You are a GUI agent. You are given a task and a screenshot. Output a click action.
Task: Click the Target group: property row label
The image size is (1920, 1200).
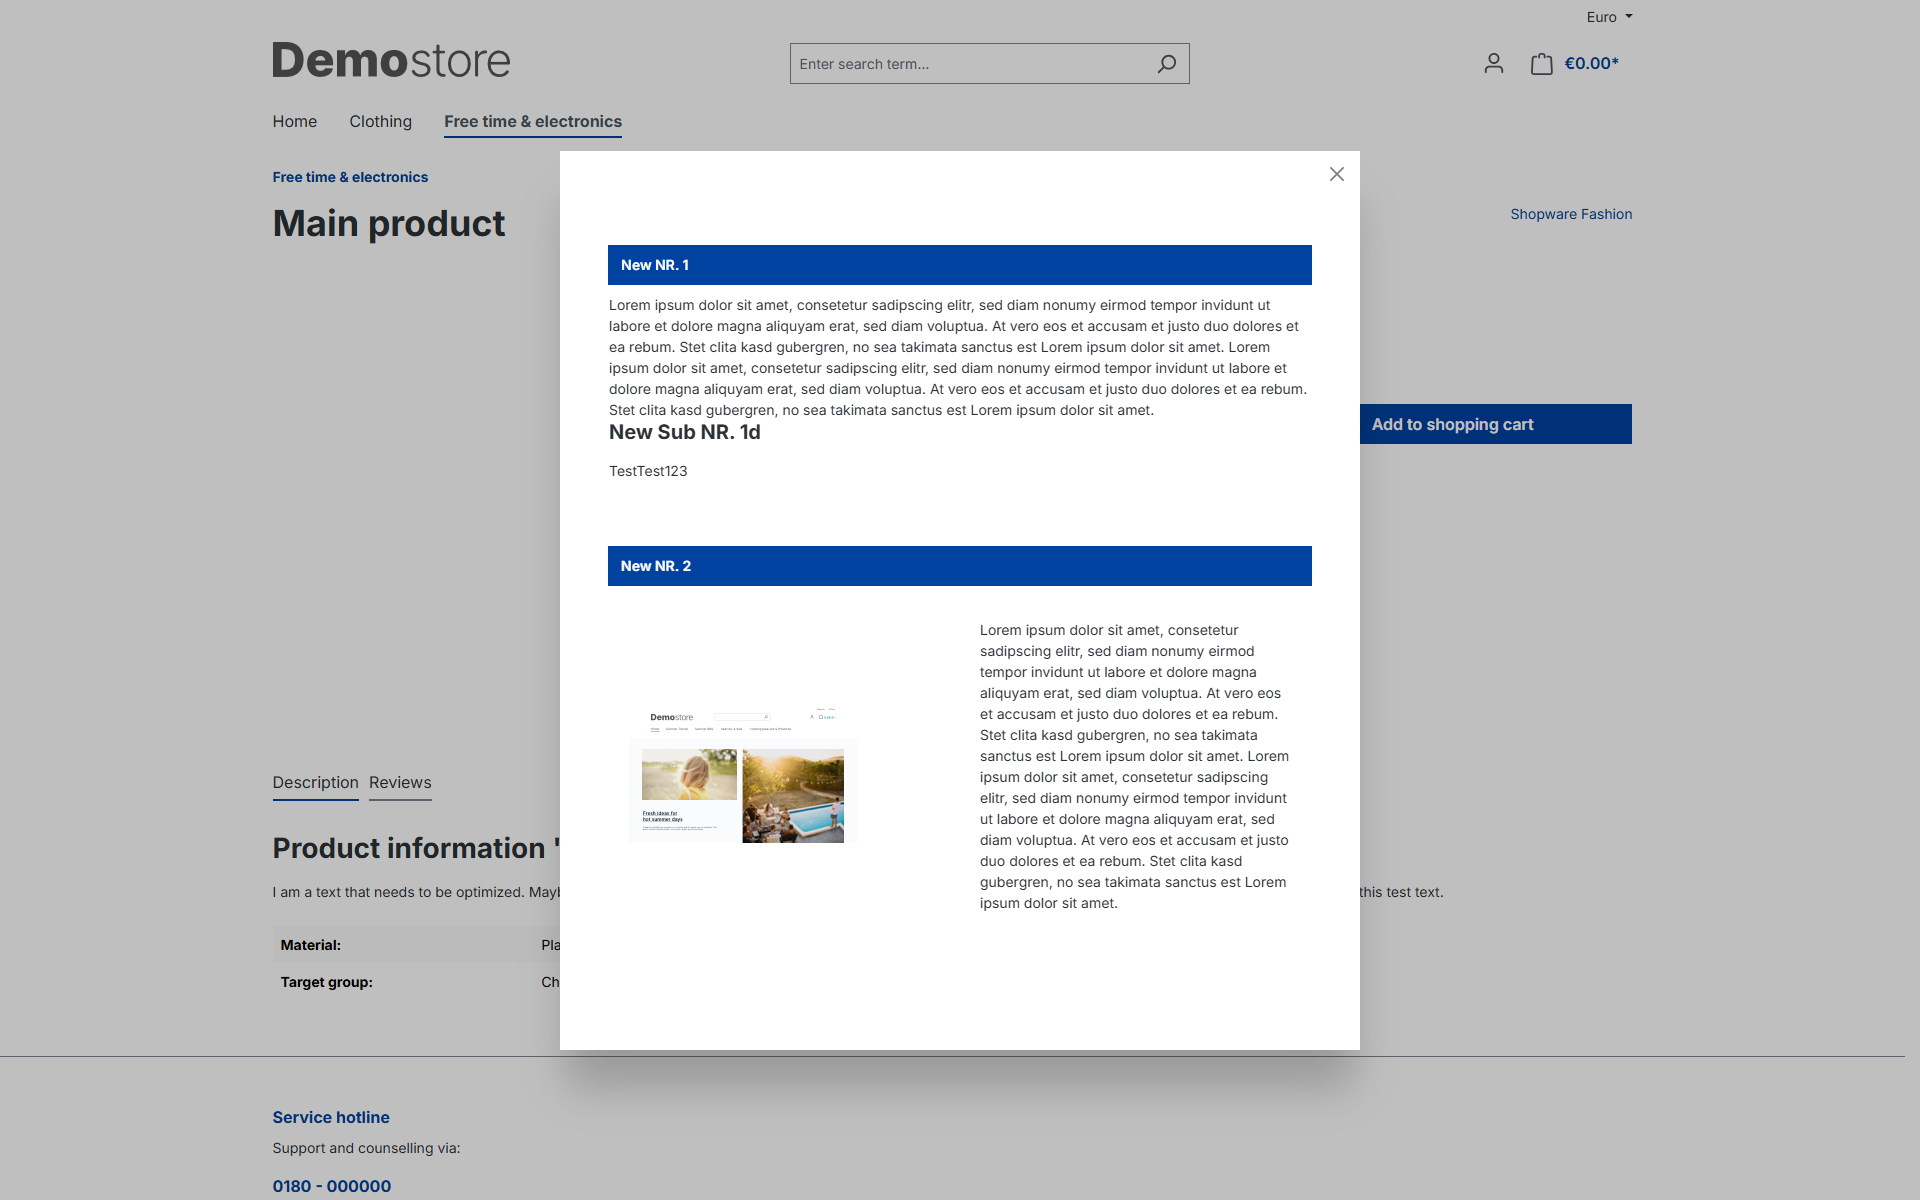pos(327,982)
